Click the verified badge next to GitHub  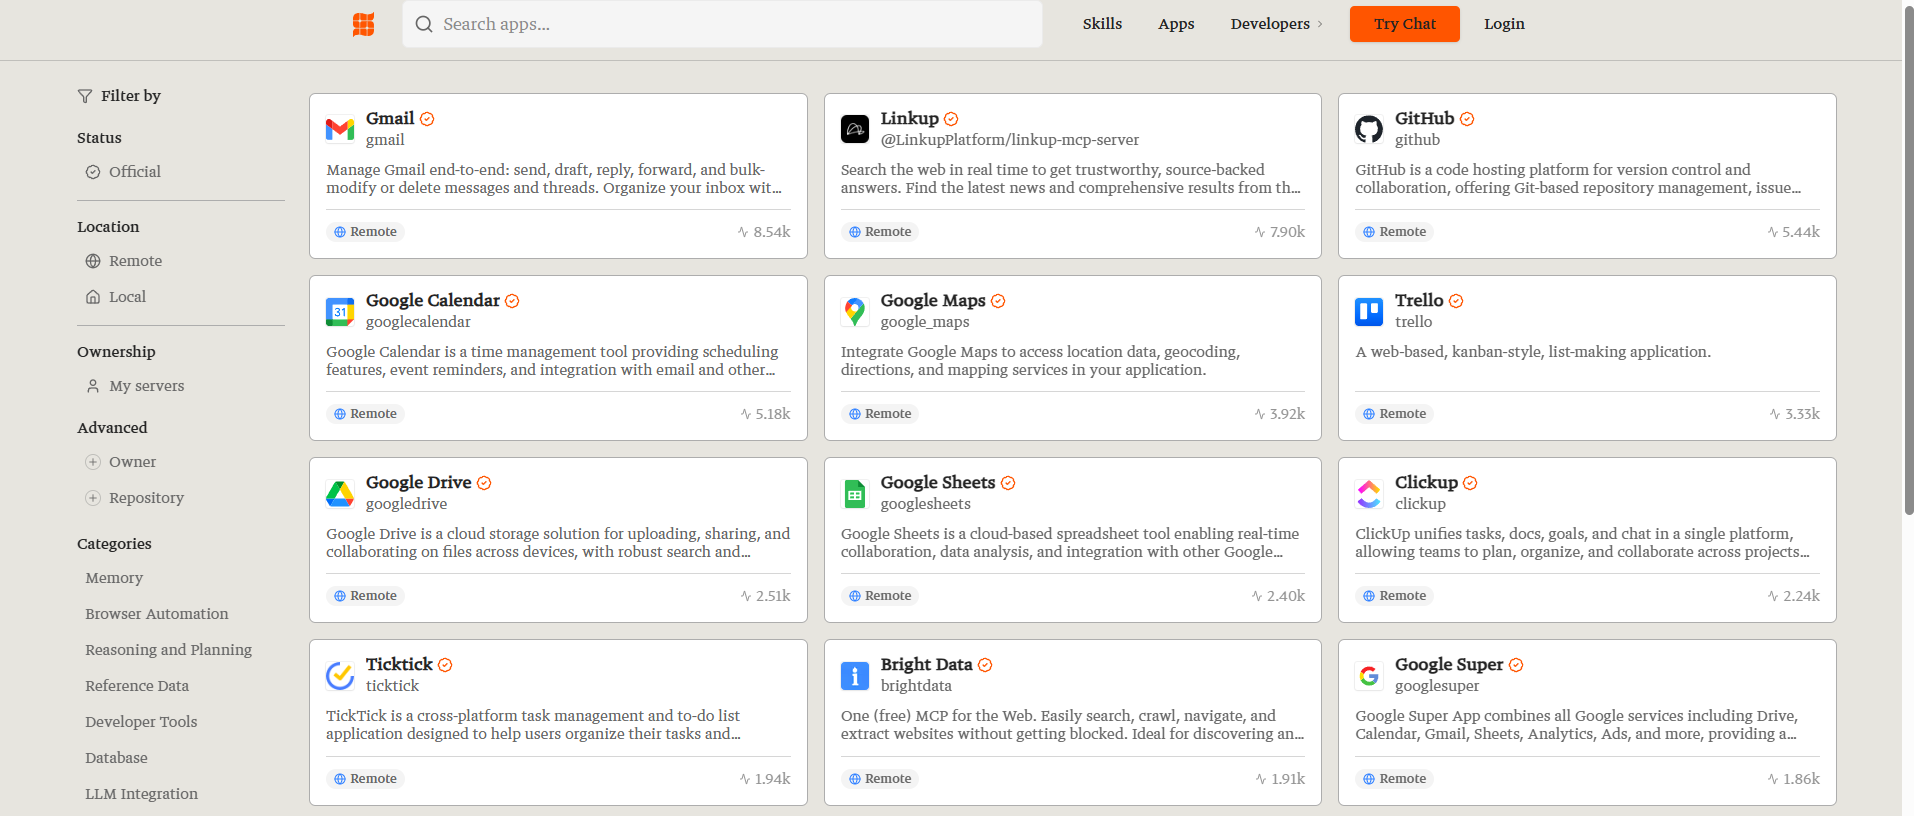pyautogui.click(x=1467, y=119)
